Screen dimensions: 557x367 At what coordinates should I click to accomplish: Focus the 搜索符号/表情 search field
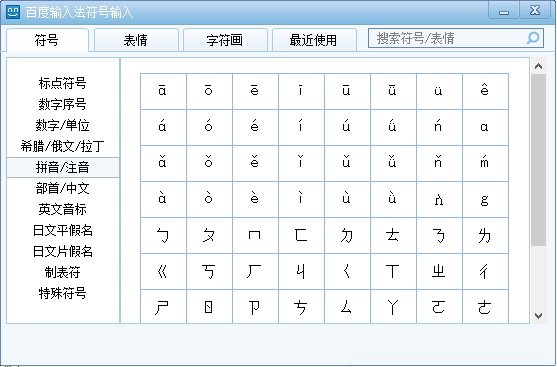pos(456,38)
